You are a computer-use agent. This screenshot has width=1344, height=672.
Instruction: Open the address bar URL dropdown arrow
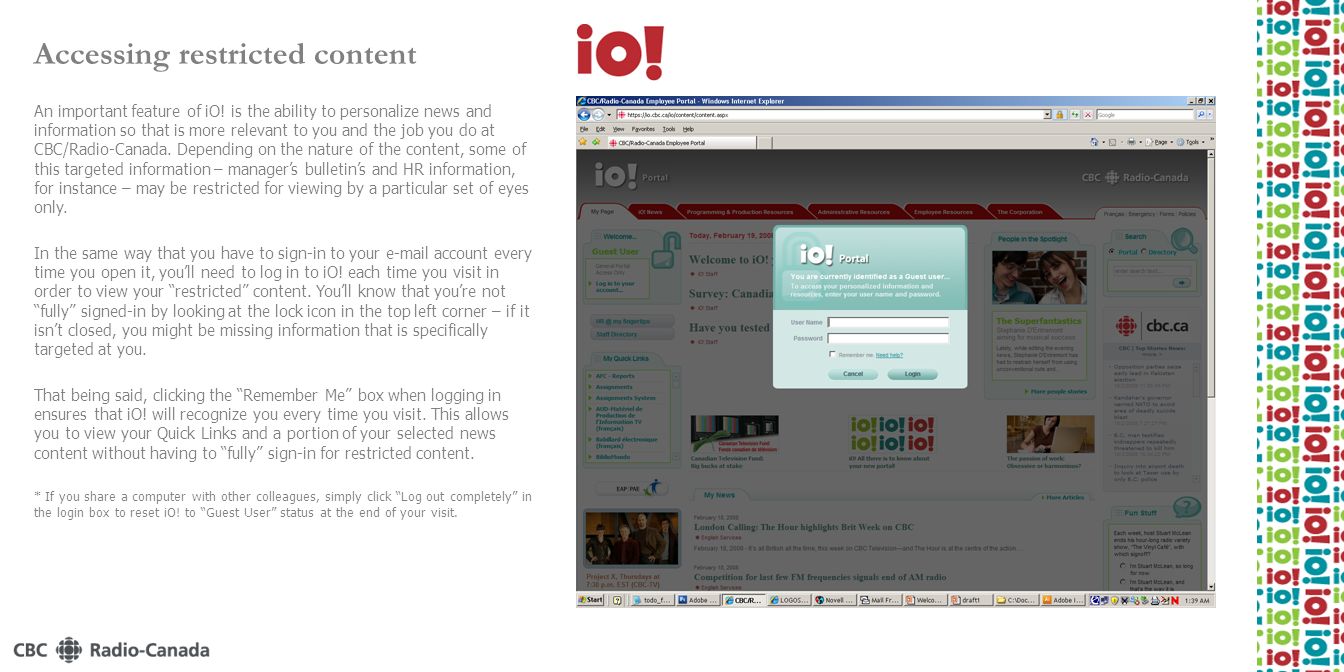pos(1047,115)
